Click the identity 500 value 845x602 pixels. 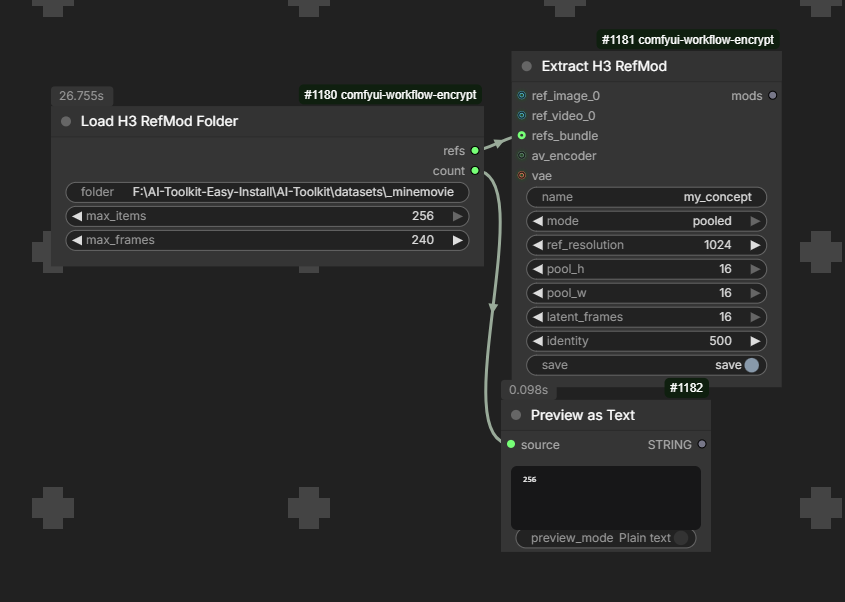click(x=721, y=341)
